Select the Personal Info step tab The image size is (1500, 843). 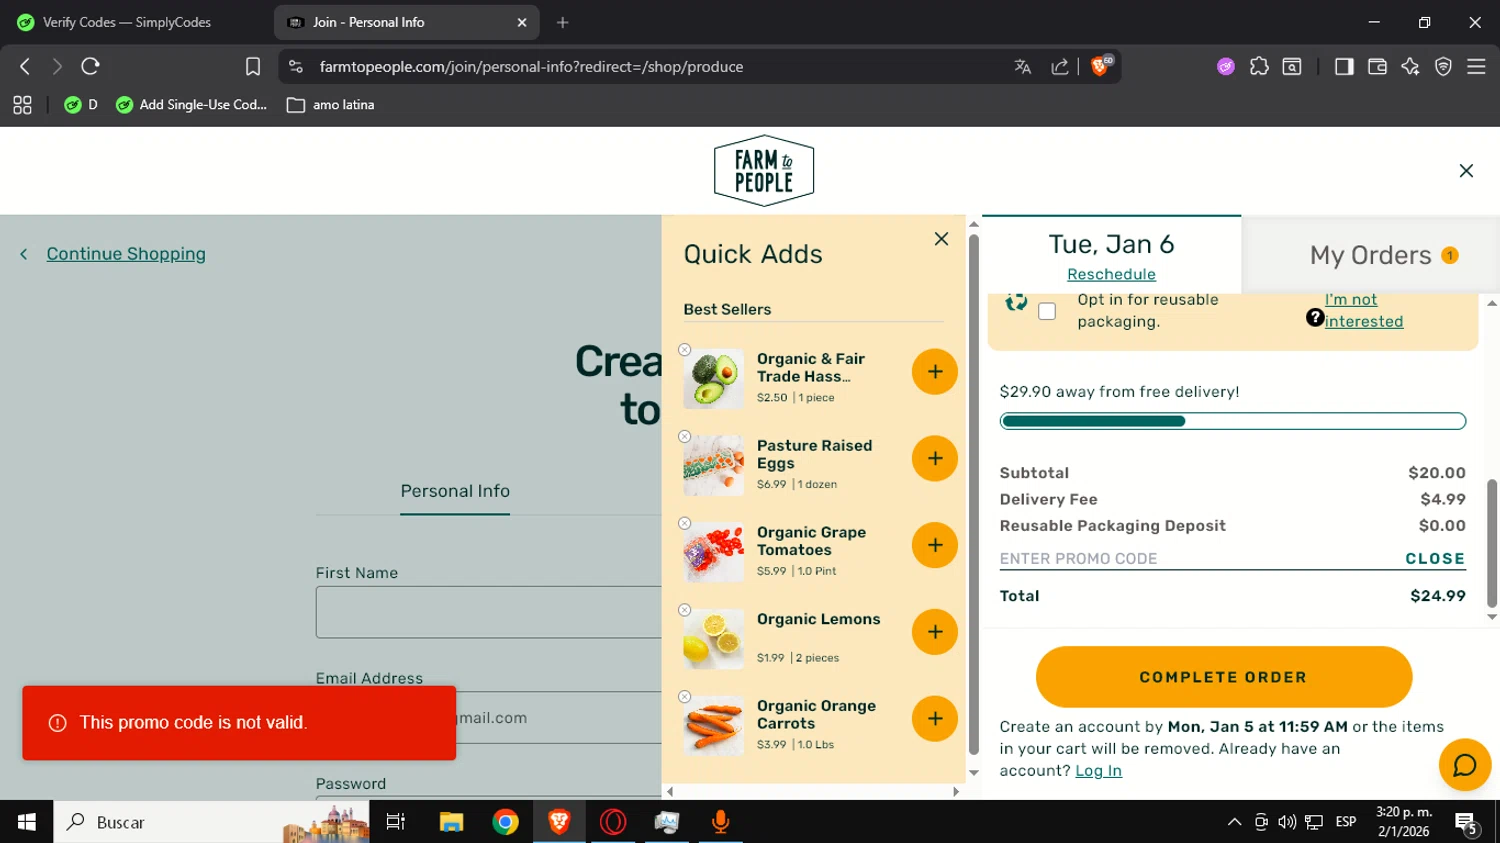[x=455, y=491]
